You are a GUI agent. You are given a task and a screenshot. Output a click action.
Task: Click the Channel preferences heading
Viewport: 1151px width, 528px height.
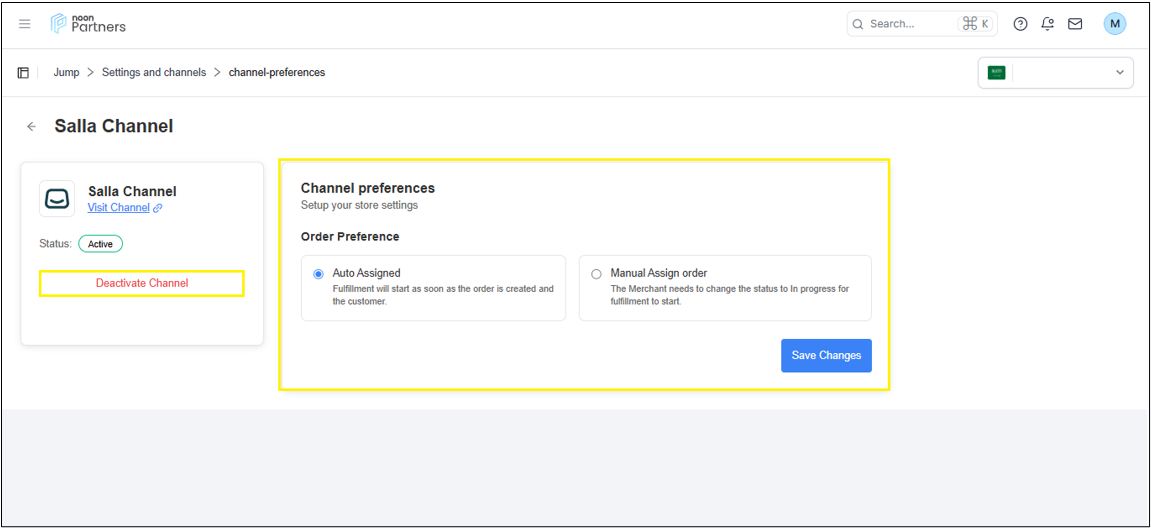368,188
